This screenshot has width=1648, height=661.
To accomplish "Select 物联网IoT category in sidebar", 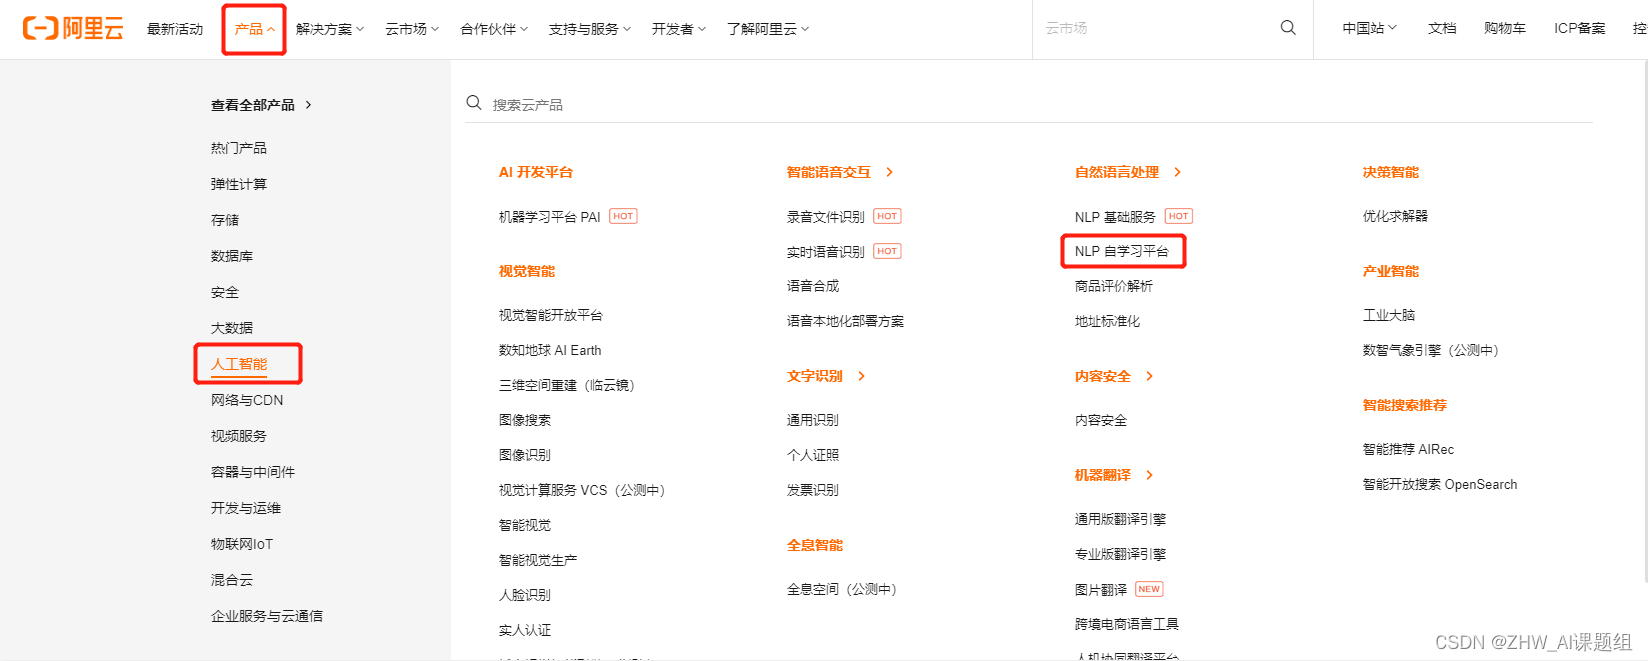I will pyautogui.click(x=242, y=544).
